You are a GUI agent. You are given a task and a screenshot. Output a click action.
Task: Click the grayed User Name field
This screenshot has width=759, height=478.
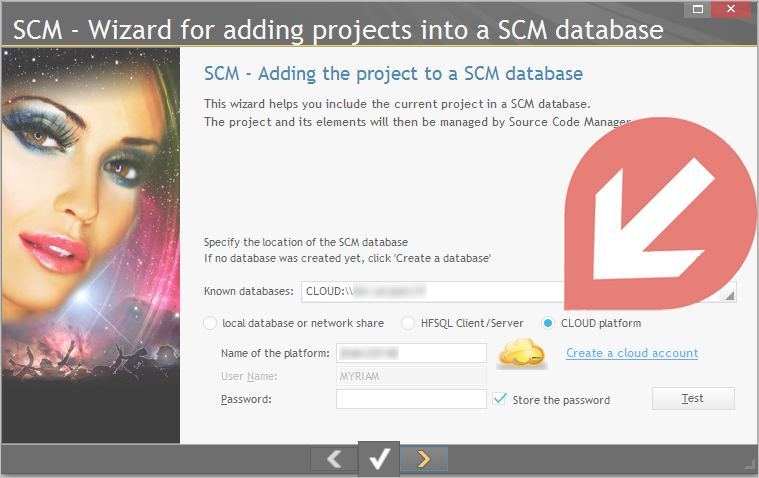click(411, 376)
